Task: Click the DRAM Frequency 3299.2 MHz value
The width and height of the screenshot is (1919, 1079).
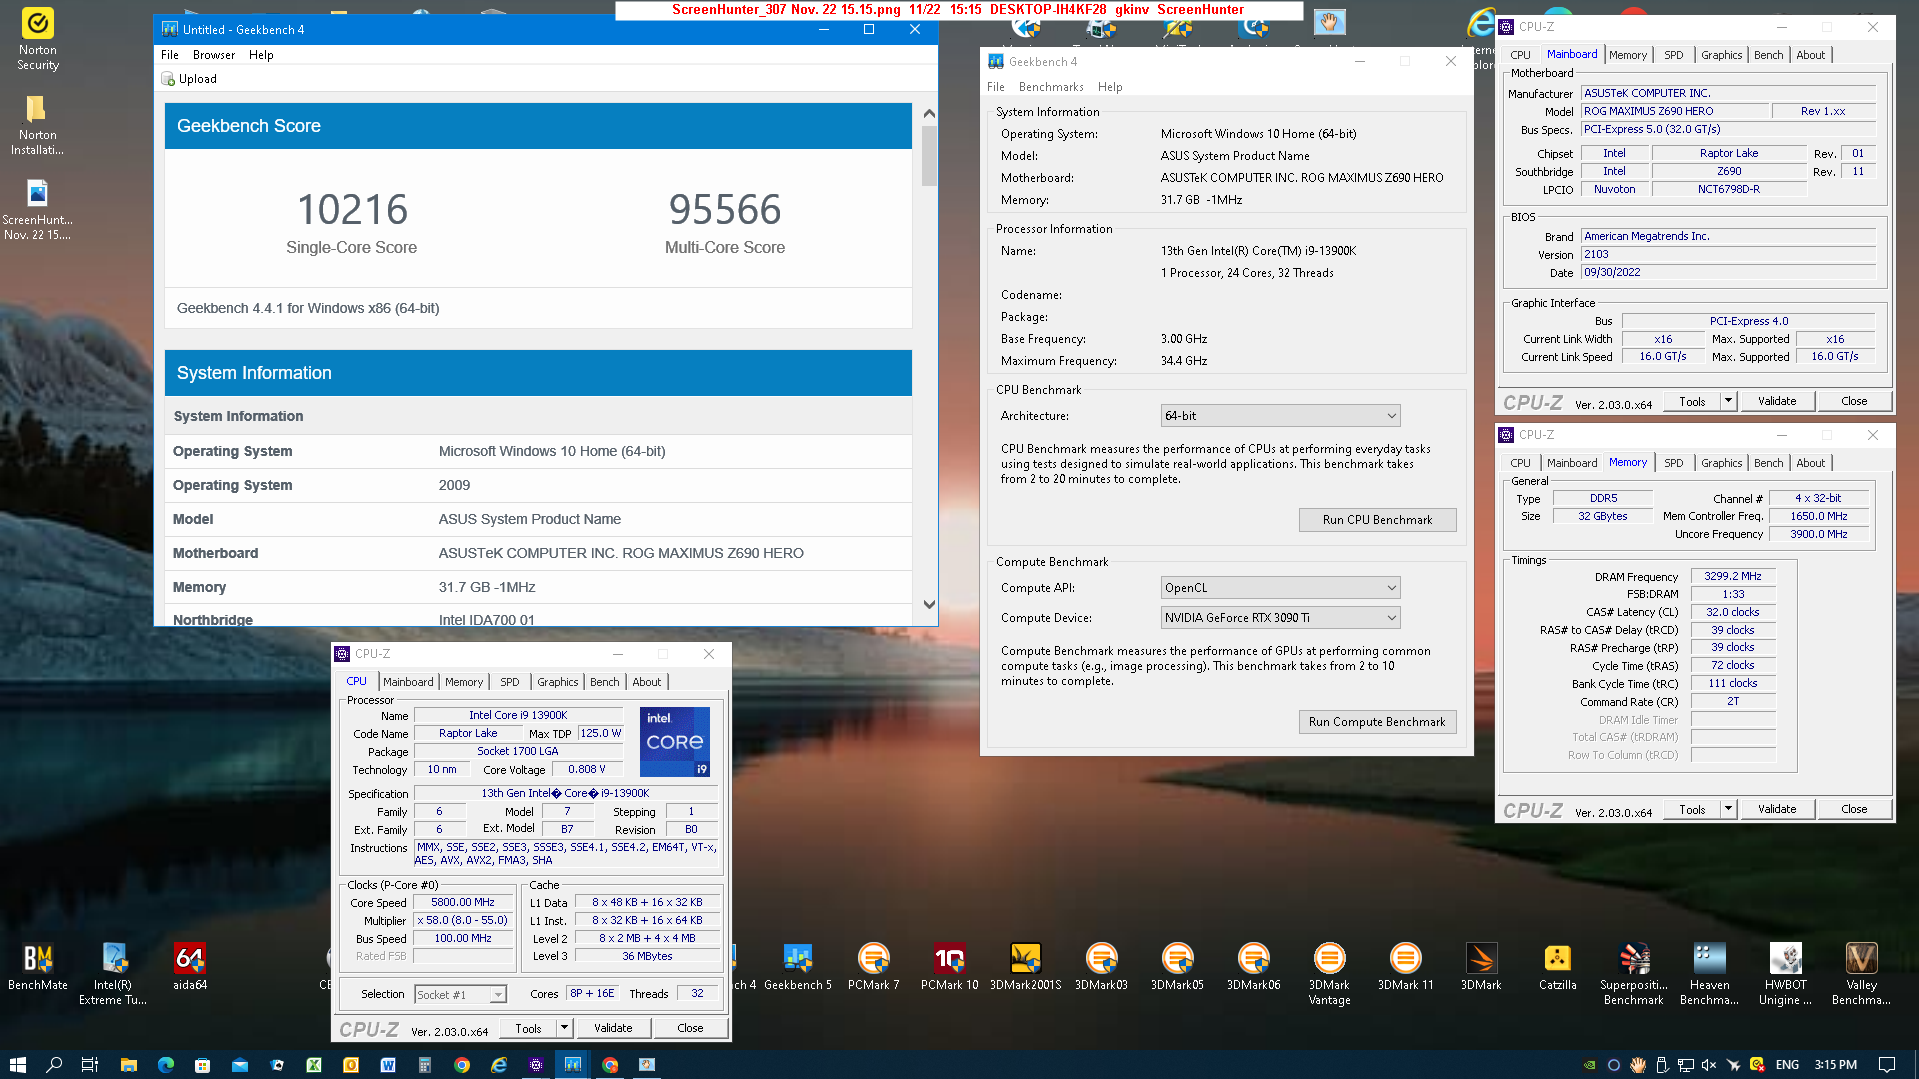Action: pos(1733,577)
